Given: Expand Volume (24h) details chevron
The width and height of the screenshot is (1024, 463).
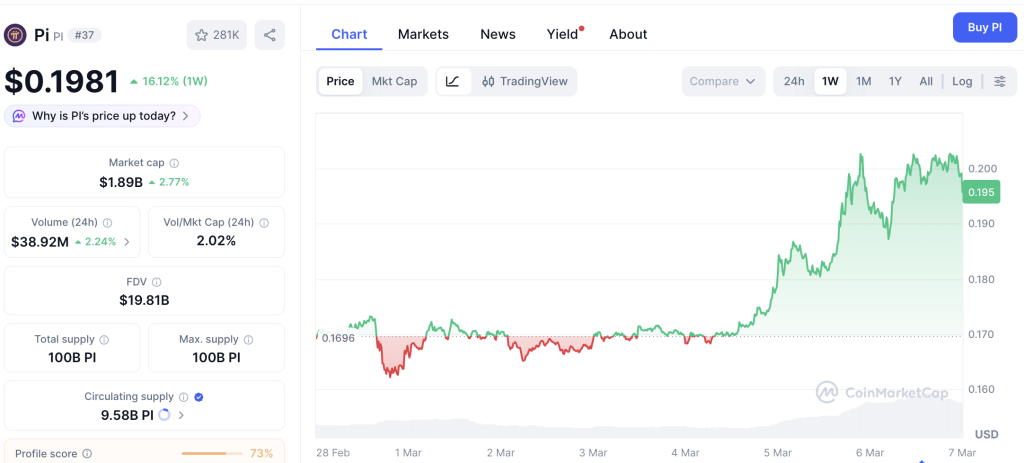Looking at the screenshot, I should pos(127,242).
